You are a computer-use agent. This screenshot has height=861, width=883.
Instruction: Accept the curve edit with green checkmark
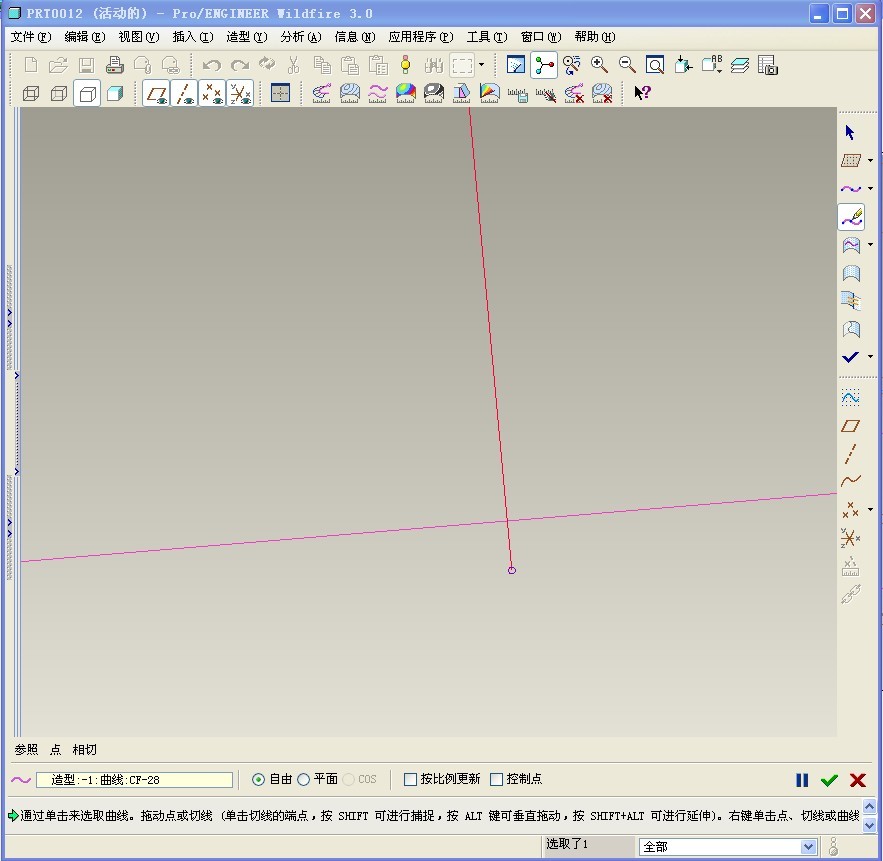[x=829, y=780]
